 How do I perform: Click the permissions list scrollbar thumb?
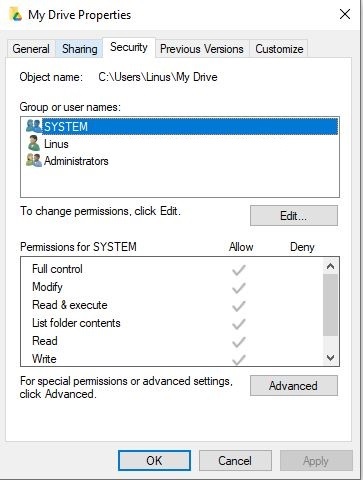(330, 305)
